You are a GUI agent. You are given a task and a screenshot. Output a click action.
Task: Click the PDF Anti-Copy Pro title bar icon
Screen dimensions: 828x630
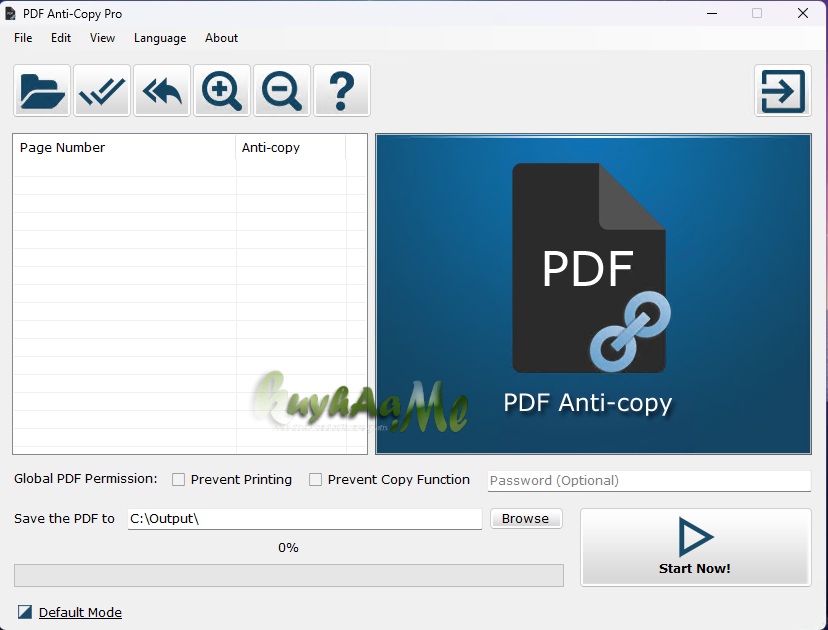click(10, 14)
